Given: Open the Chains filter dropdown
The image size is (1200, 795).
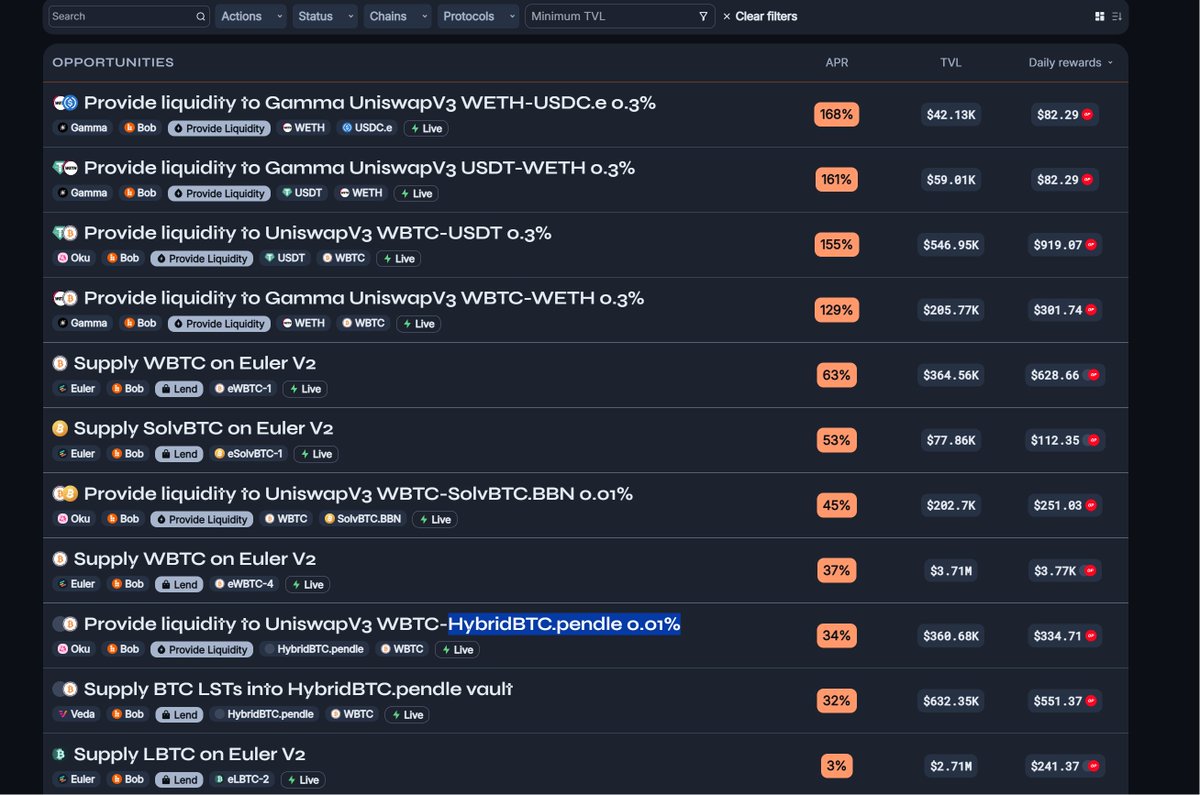Looking at the screenshot, I should tap(397, 17).
